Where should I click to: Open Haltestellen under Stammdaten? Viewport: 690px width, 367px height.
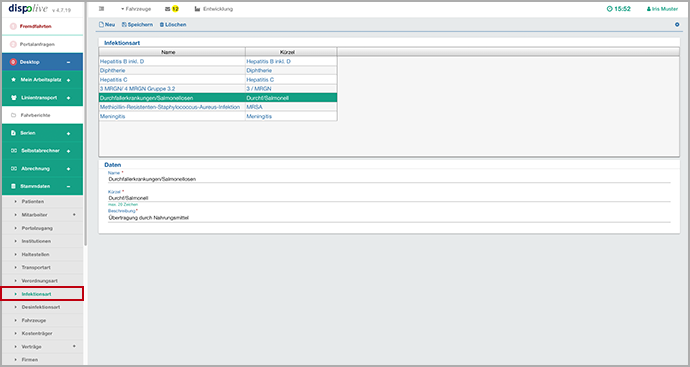click(42, 254)
